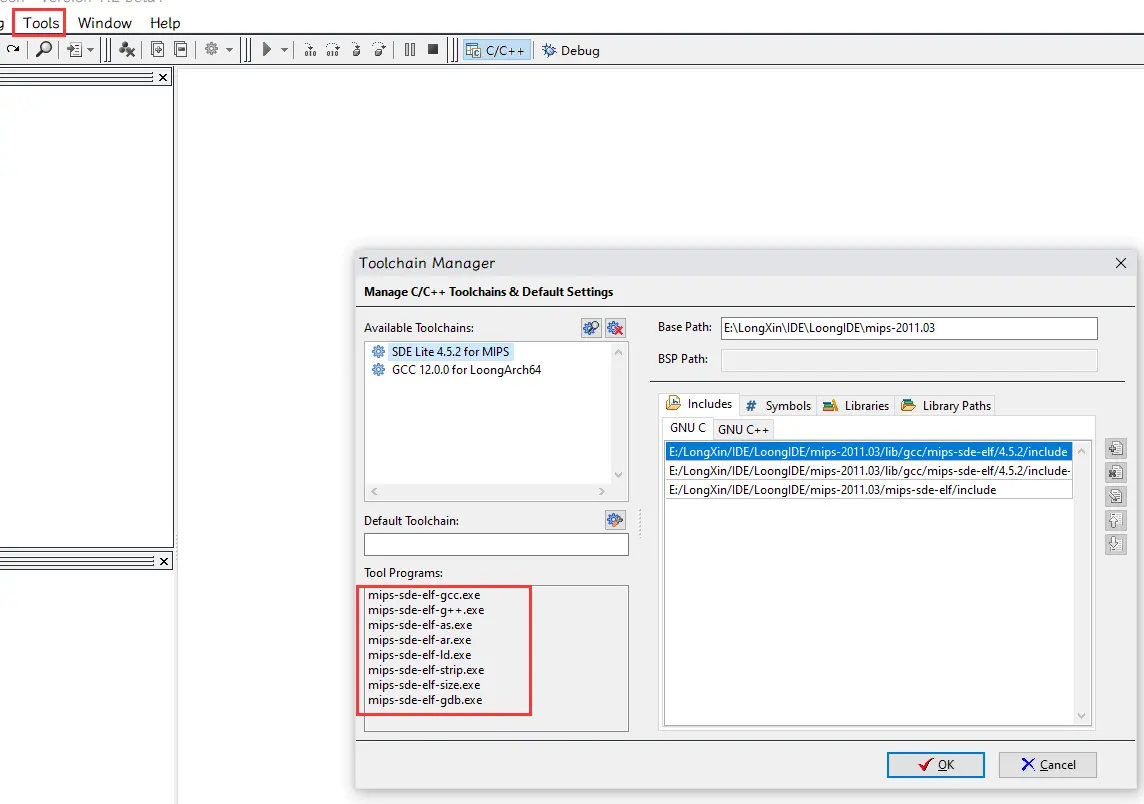Switch to the Debug perspective
Image resolution: width=1144 pixels, height=804 pixels.
(x=571, y=50)
